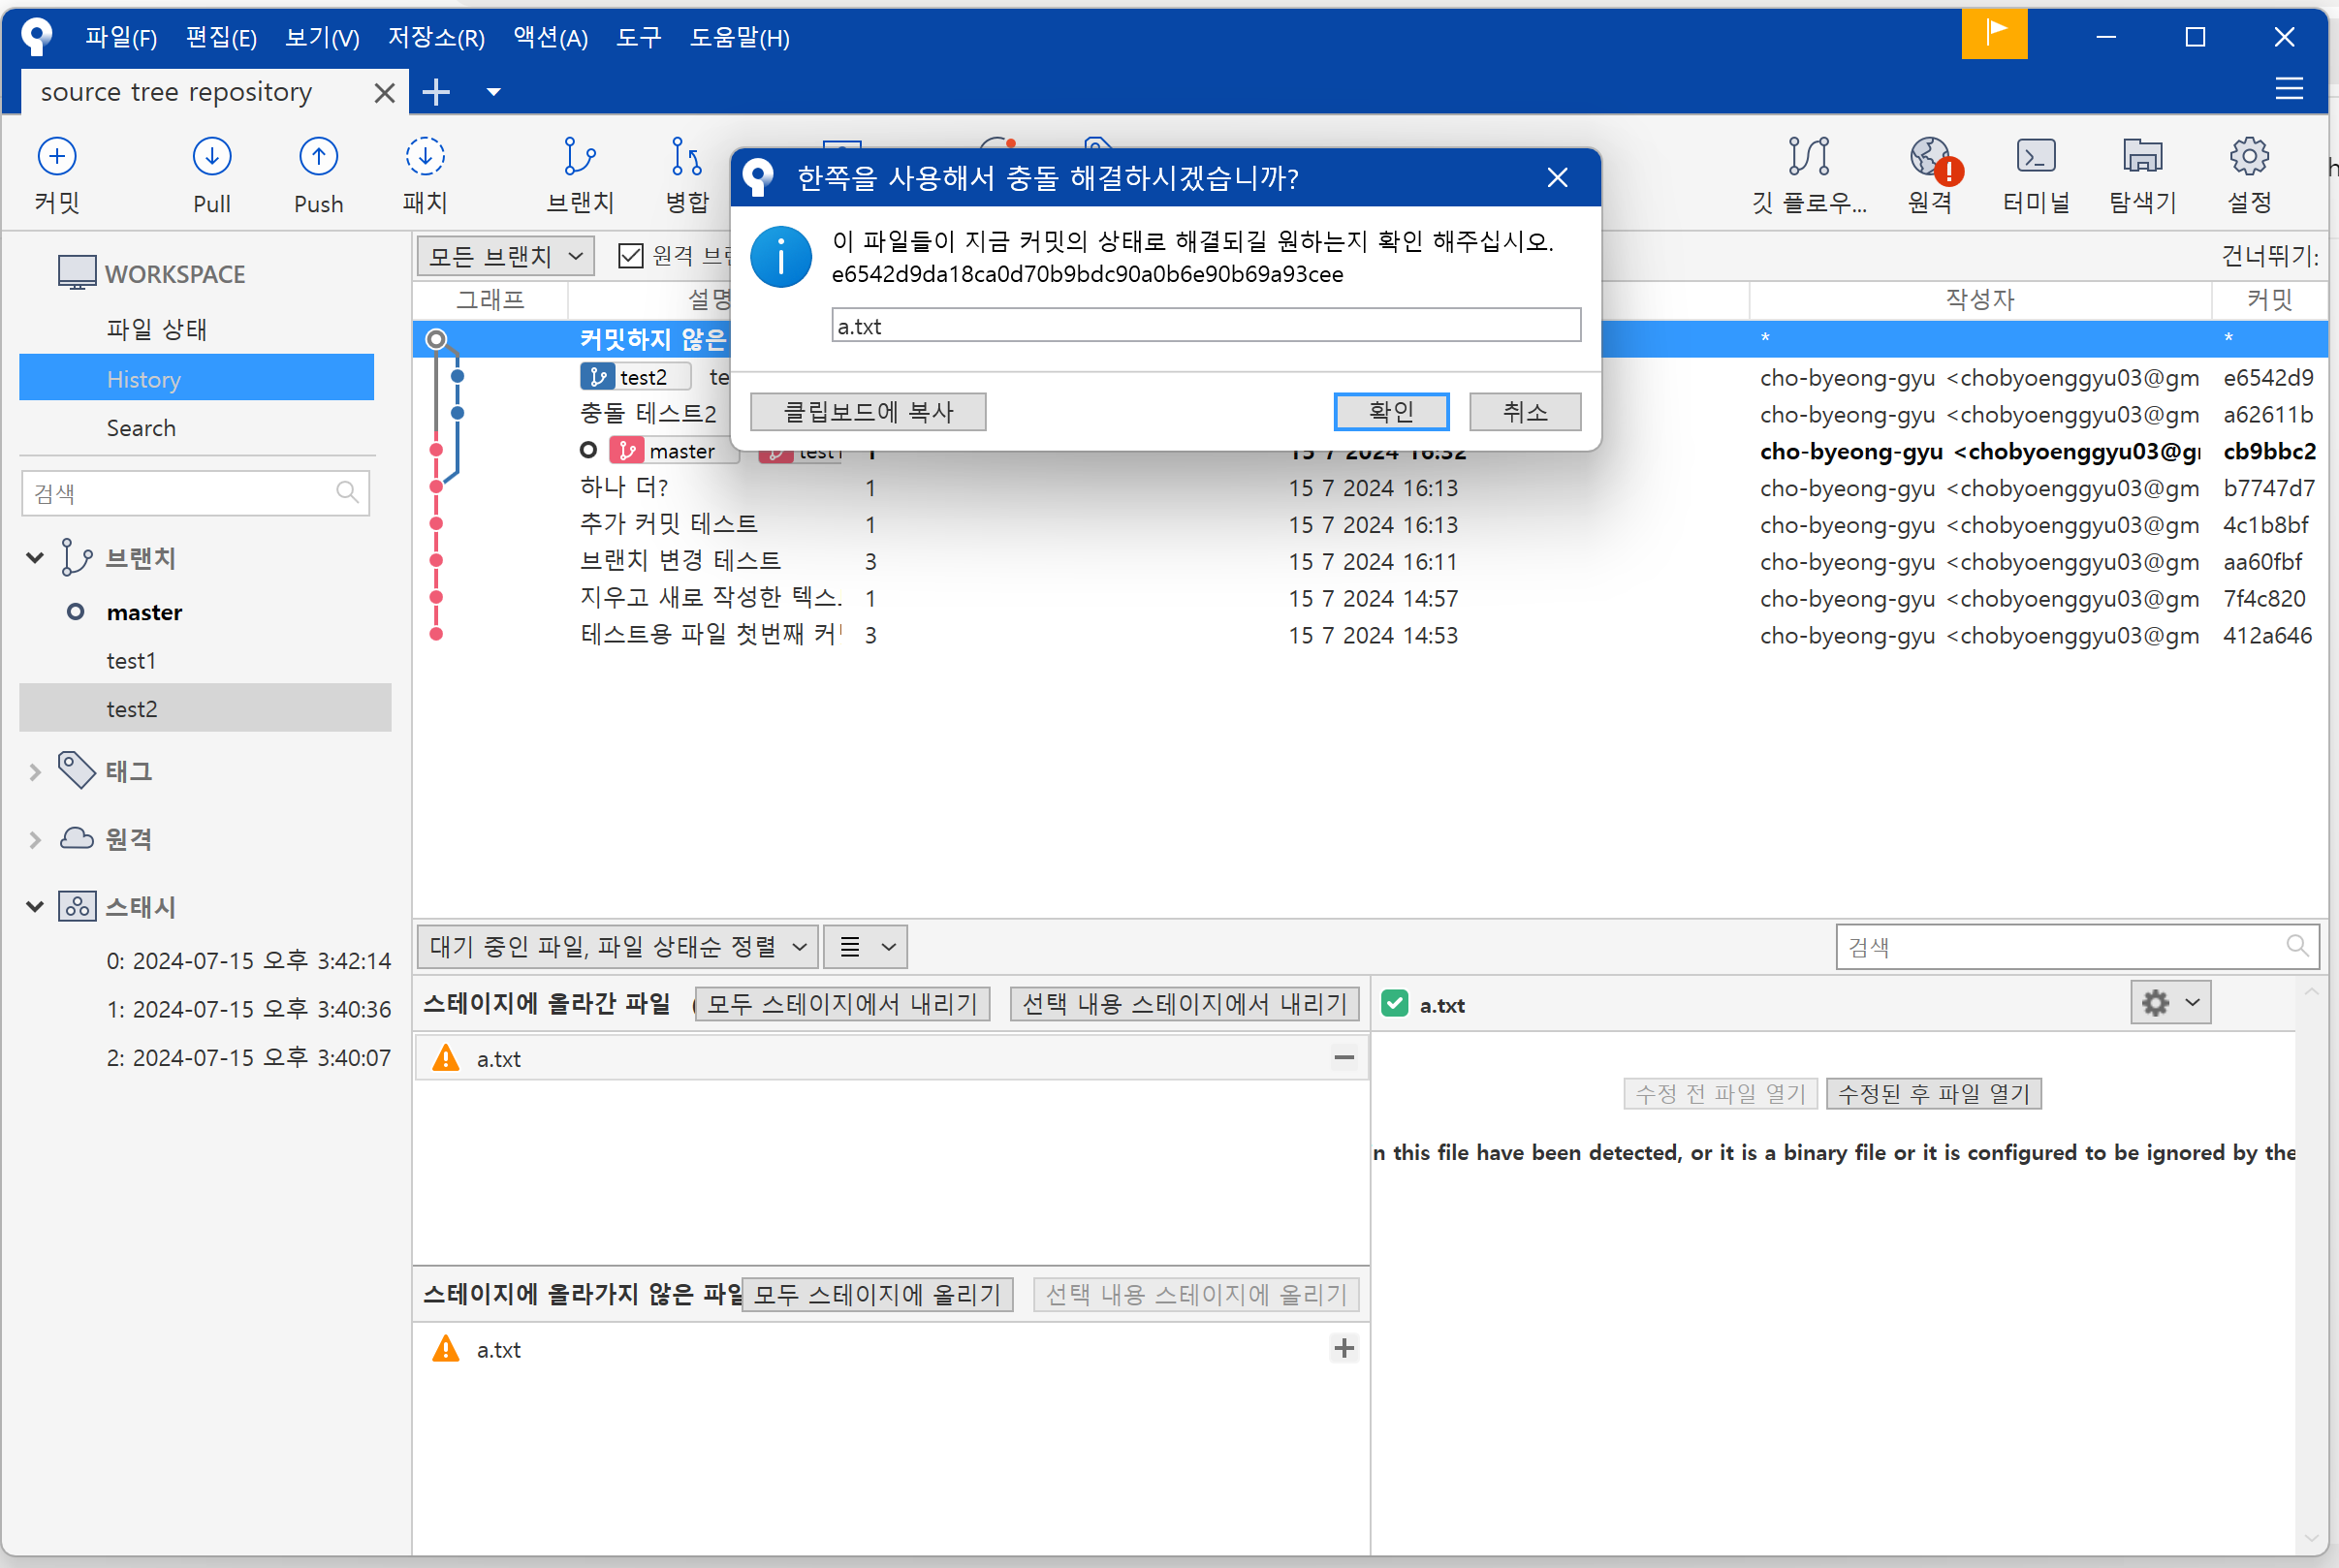Open the tab list dropdown arrow next to plus
This screenshot has height=1568, width=2339.
493,92
